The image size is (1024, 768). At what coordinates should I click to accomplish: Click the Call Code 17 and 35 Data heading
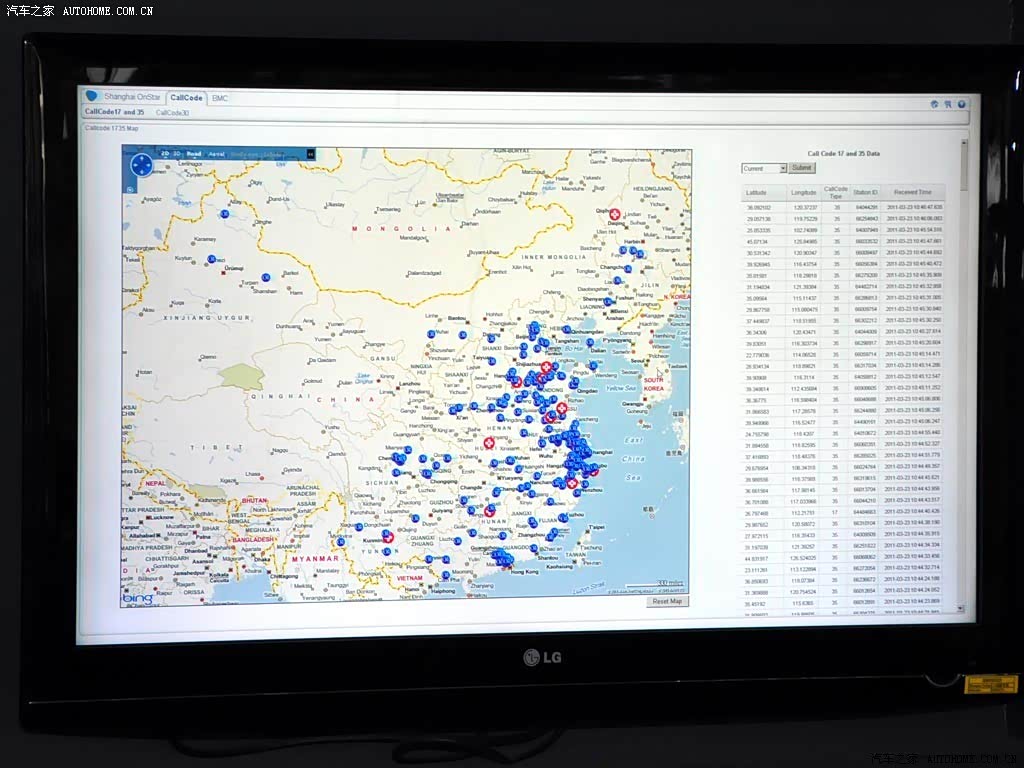point(843,153)
